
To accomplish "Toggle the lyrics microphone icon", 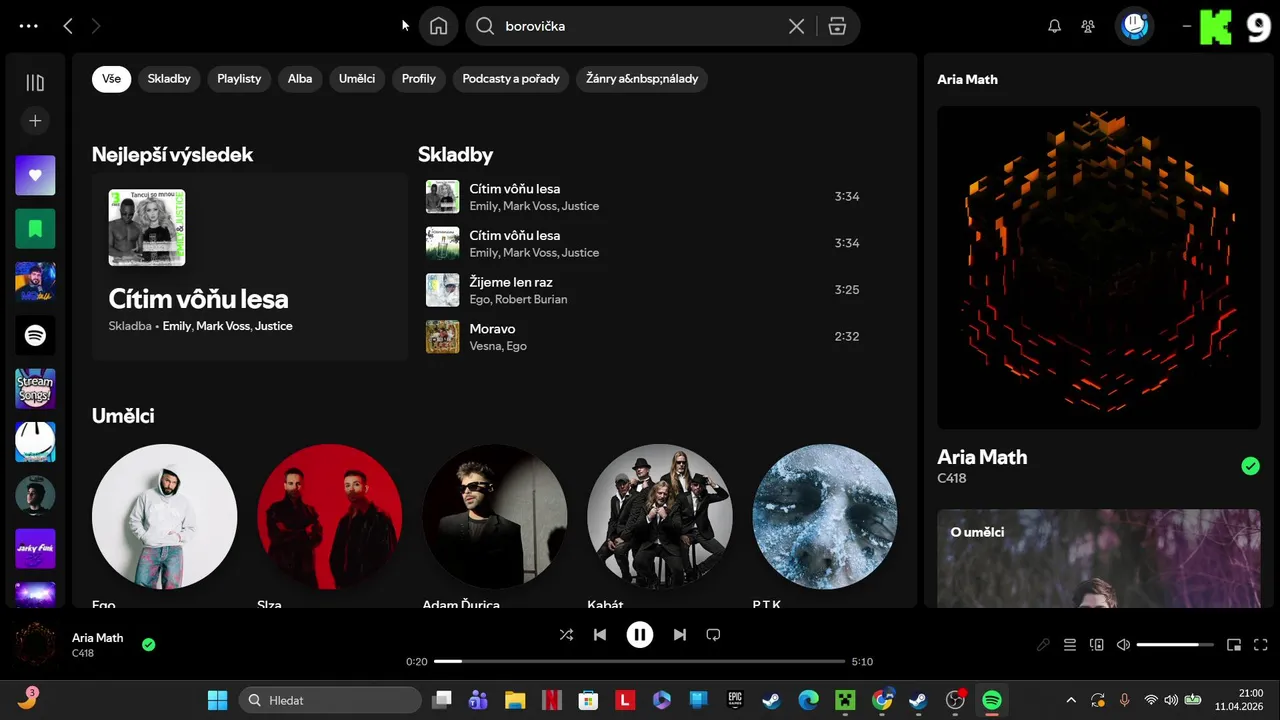I will [x=1043, y=645].
